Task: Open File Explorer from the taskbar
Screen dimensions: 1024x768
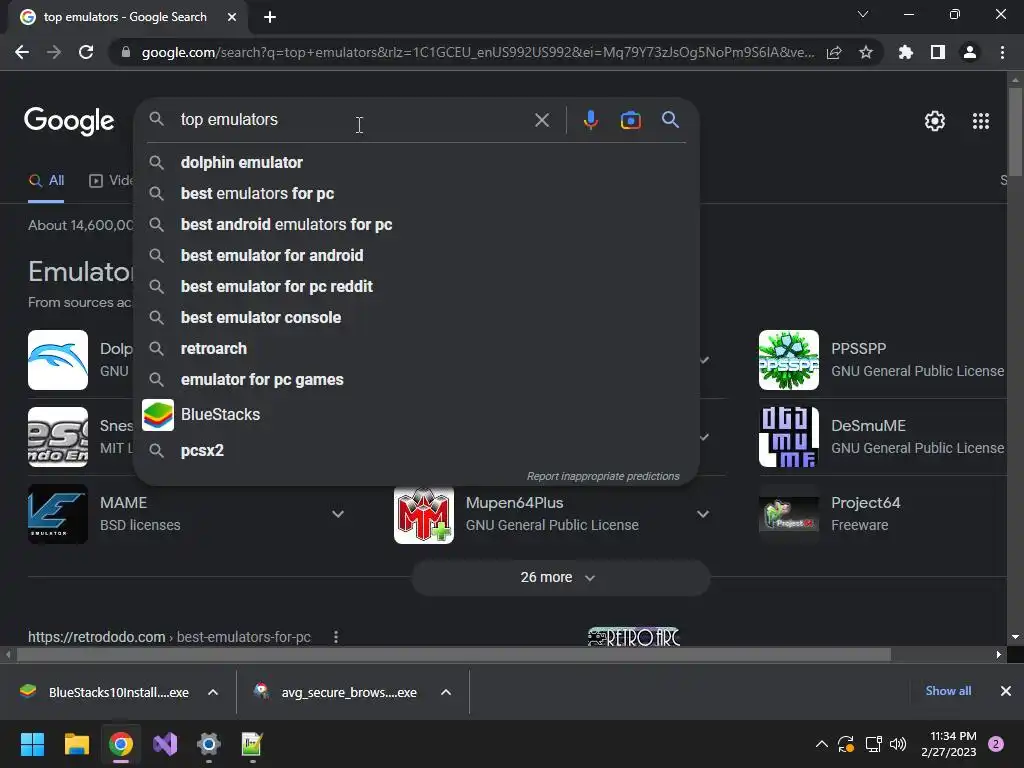Action: pyautogui.click(x=76, y=744)
